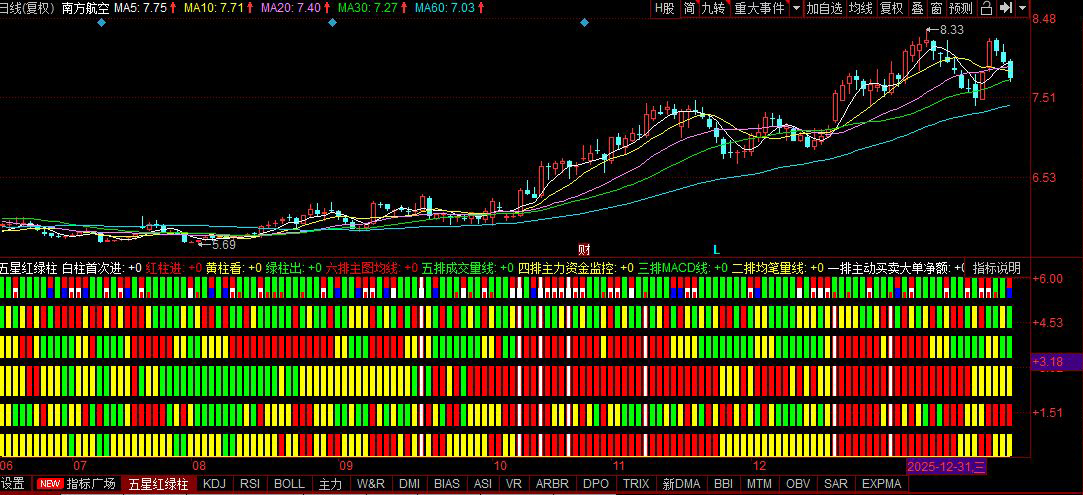The height and width of the screenshot is (495, 1083).
Task: Switch to the 新DMA indicator tab
Action: (x=681, y=483)
